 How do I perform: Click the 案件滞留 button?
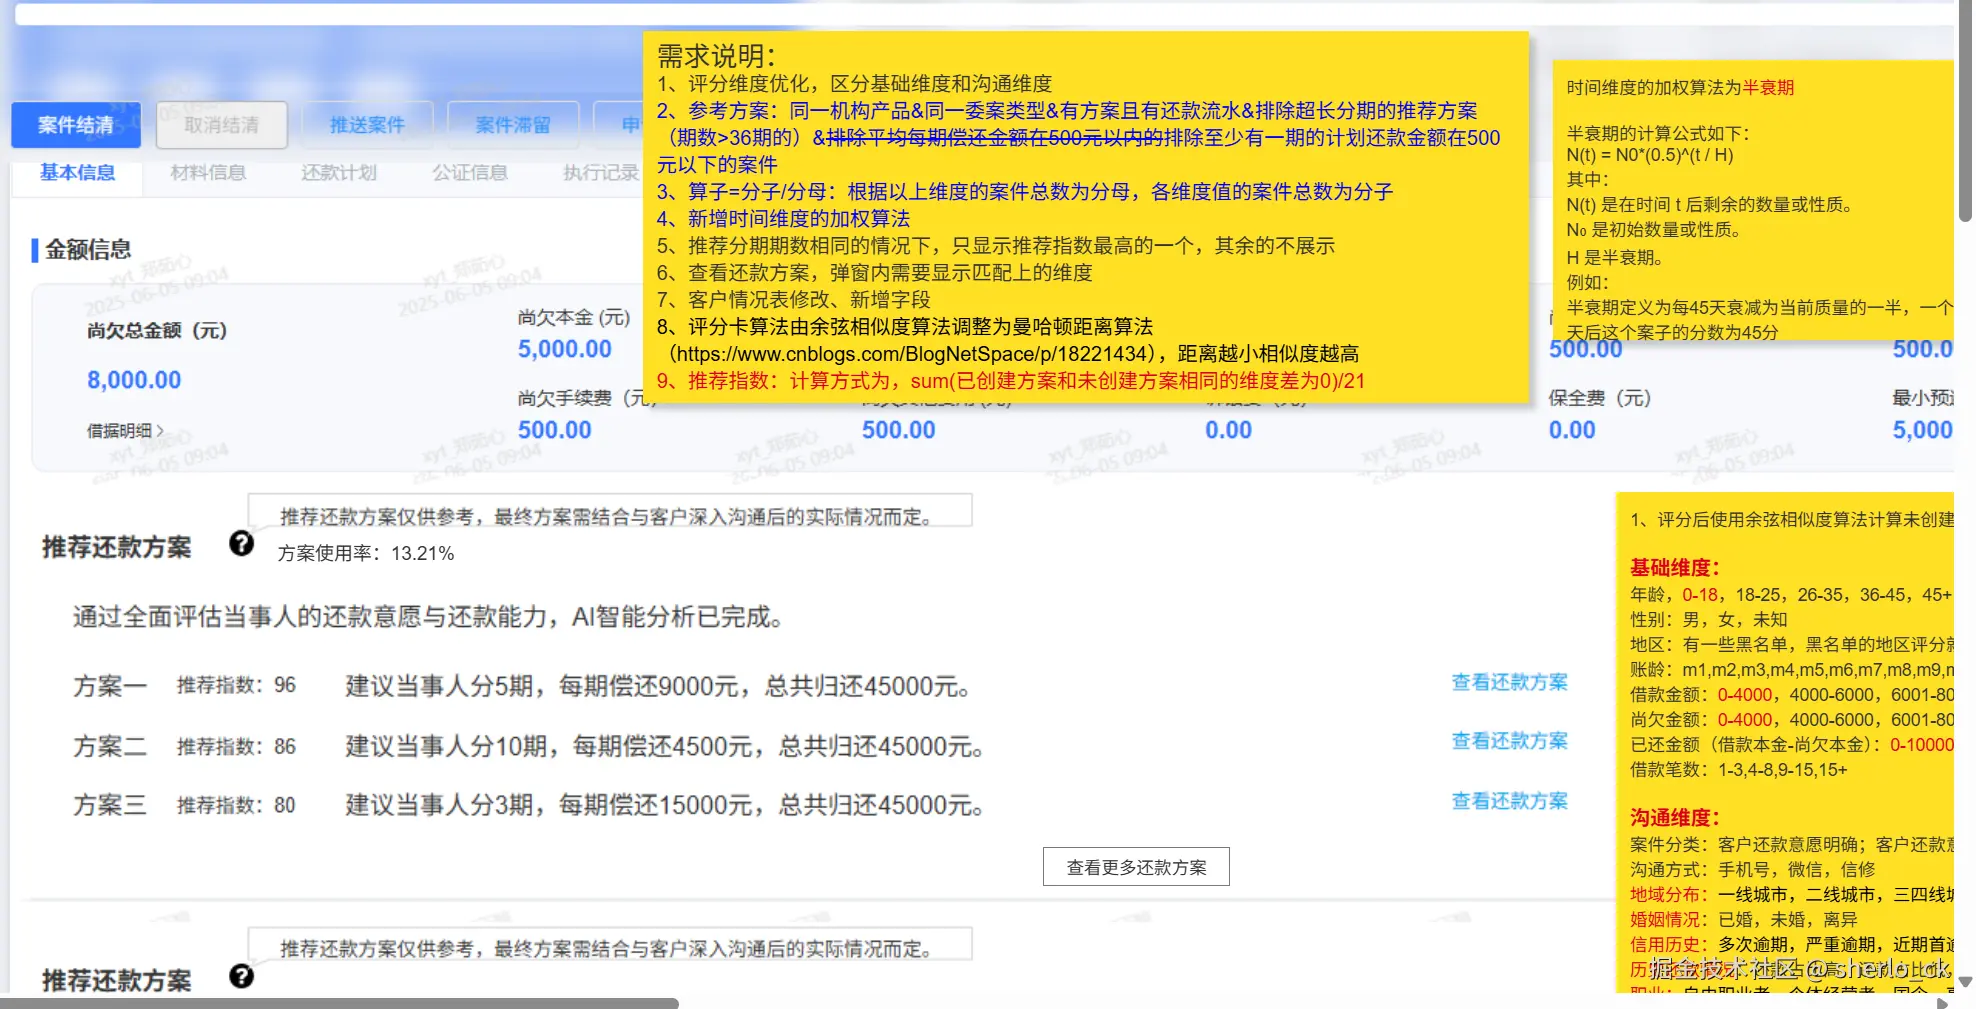513,125
